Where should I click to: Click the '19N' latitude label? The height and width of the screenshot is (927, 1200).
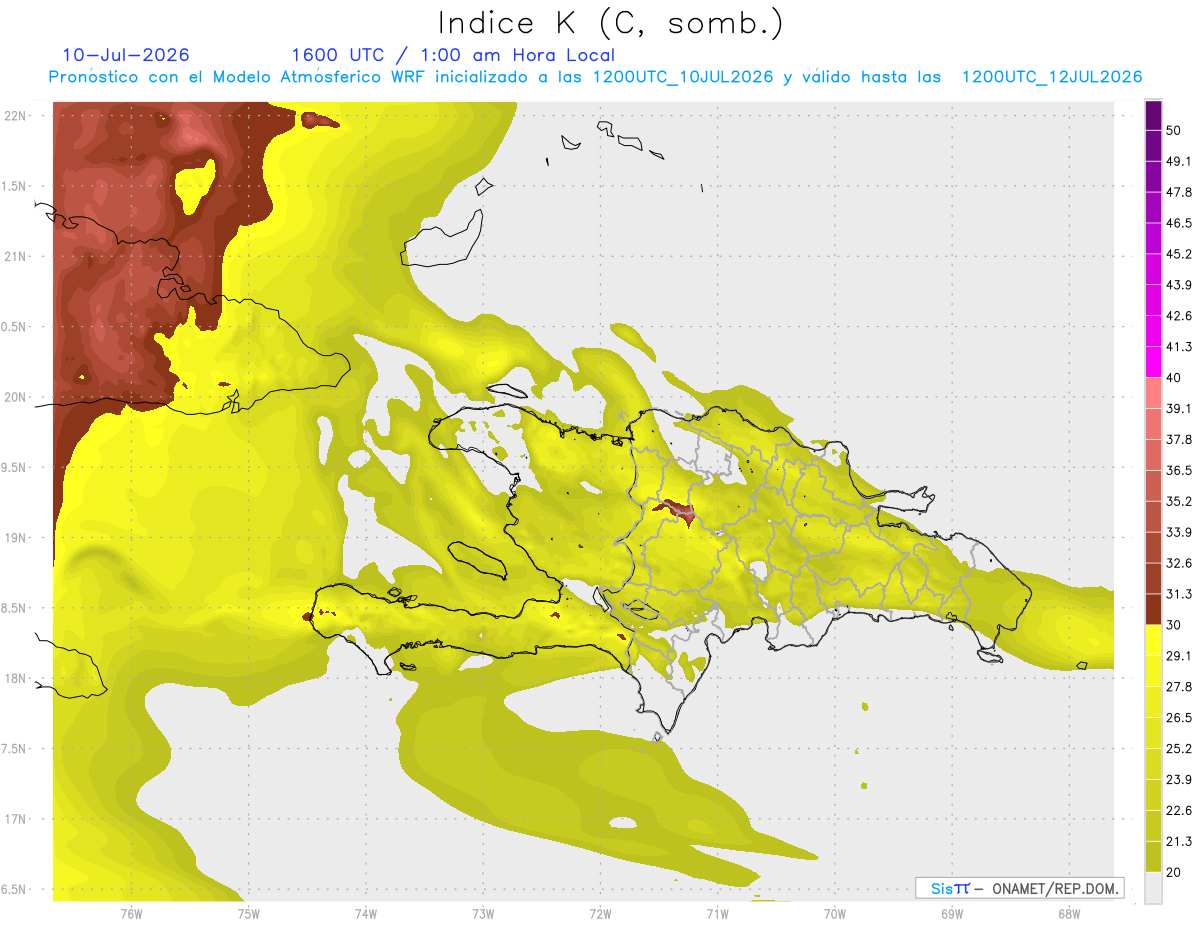coord(16,538)
